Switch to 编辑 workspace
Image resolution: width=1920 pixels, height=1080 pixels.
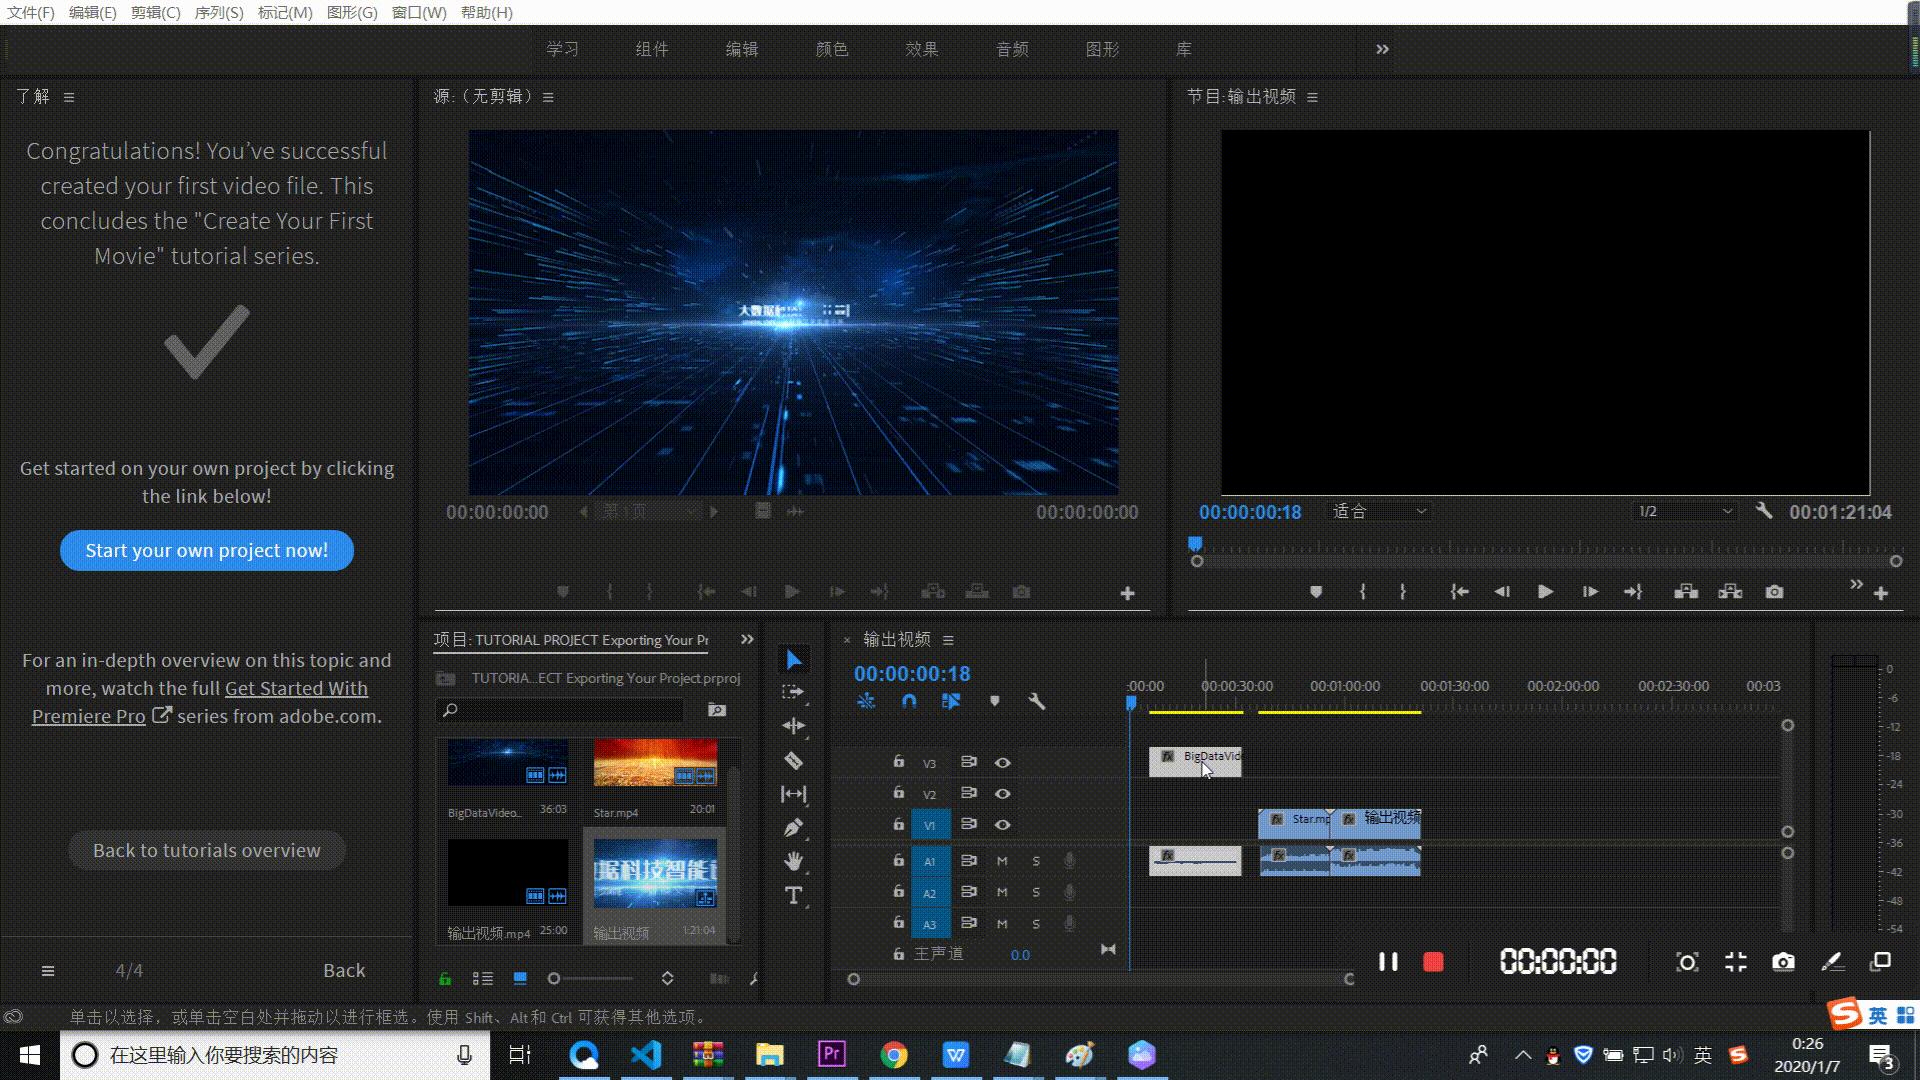pos(742,49)
